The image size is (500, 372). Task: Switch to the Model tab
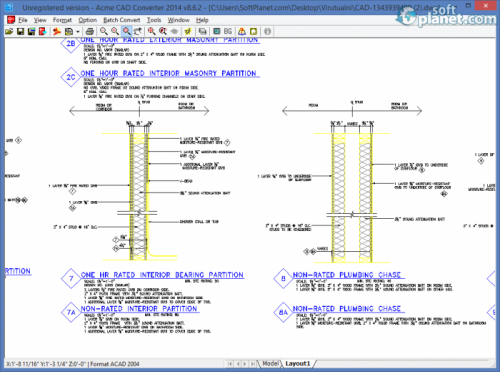[270, 363]
